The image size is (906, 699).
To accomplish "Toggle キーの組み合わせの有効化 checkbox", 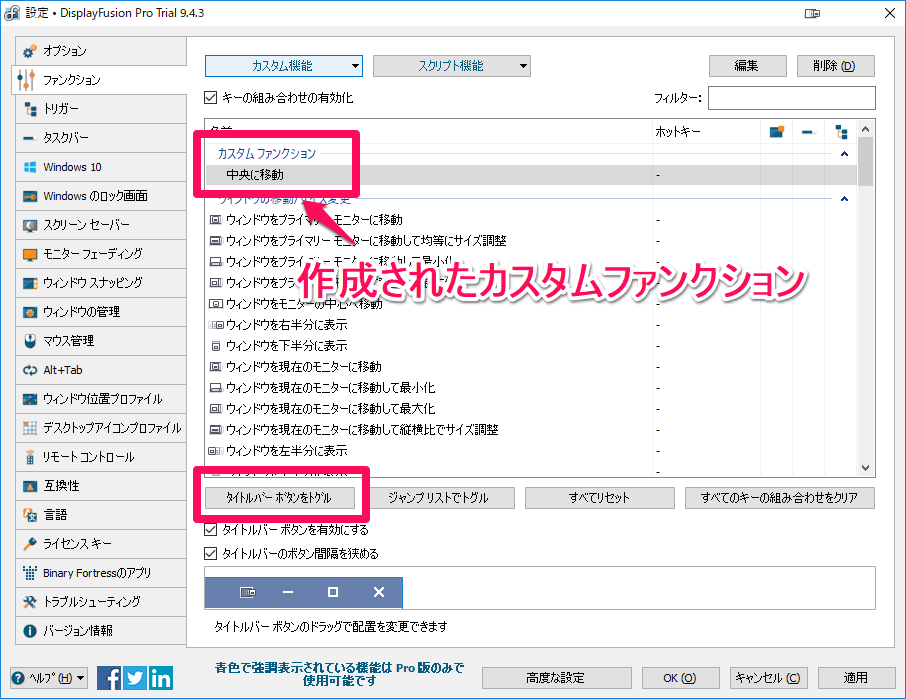I will (x=211, y=98).
